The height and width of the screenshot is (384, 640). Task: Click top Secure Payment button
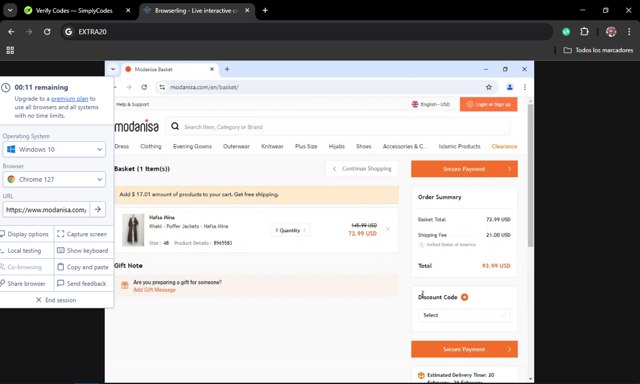click(464, 169)
